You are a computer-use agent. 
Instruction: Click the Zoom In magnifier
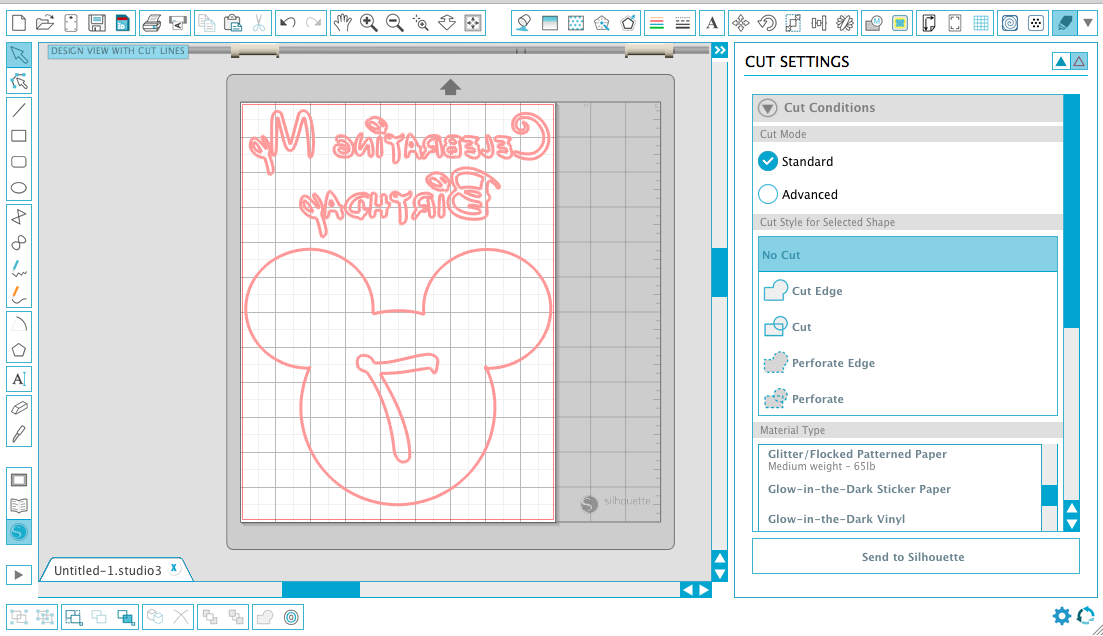tap(369, 23)
